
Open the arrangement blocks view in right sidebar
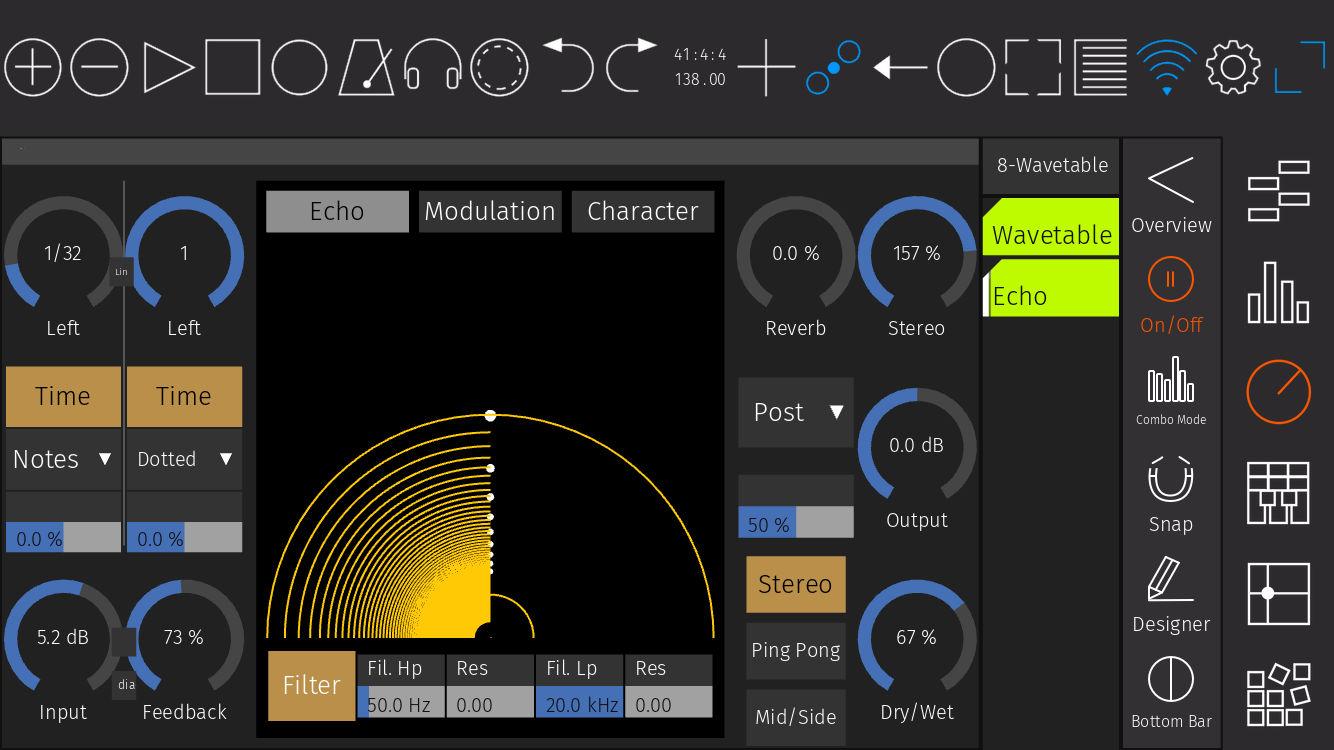pos(1278,191)
